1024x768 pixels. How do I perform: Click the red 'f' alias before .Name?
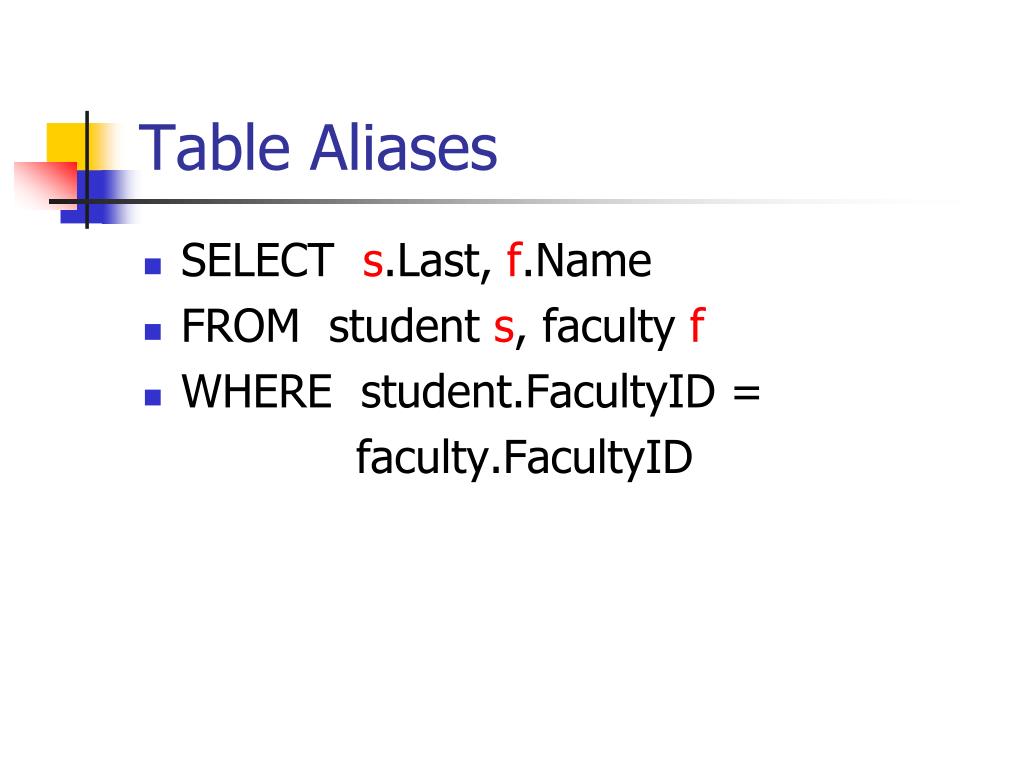513,261
